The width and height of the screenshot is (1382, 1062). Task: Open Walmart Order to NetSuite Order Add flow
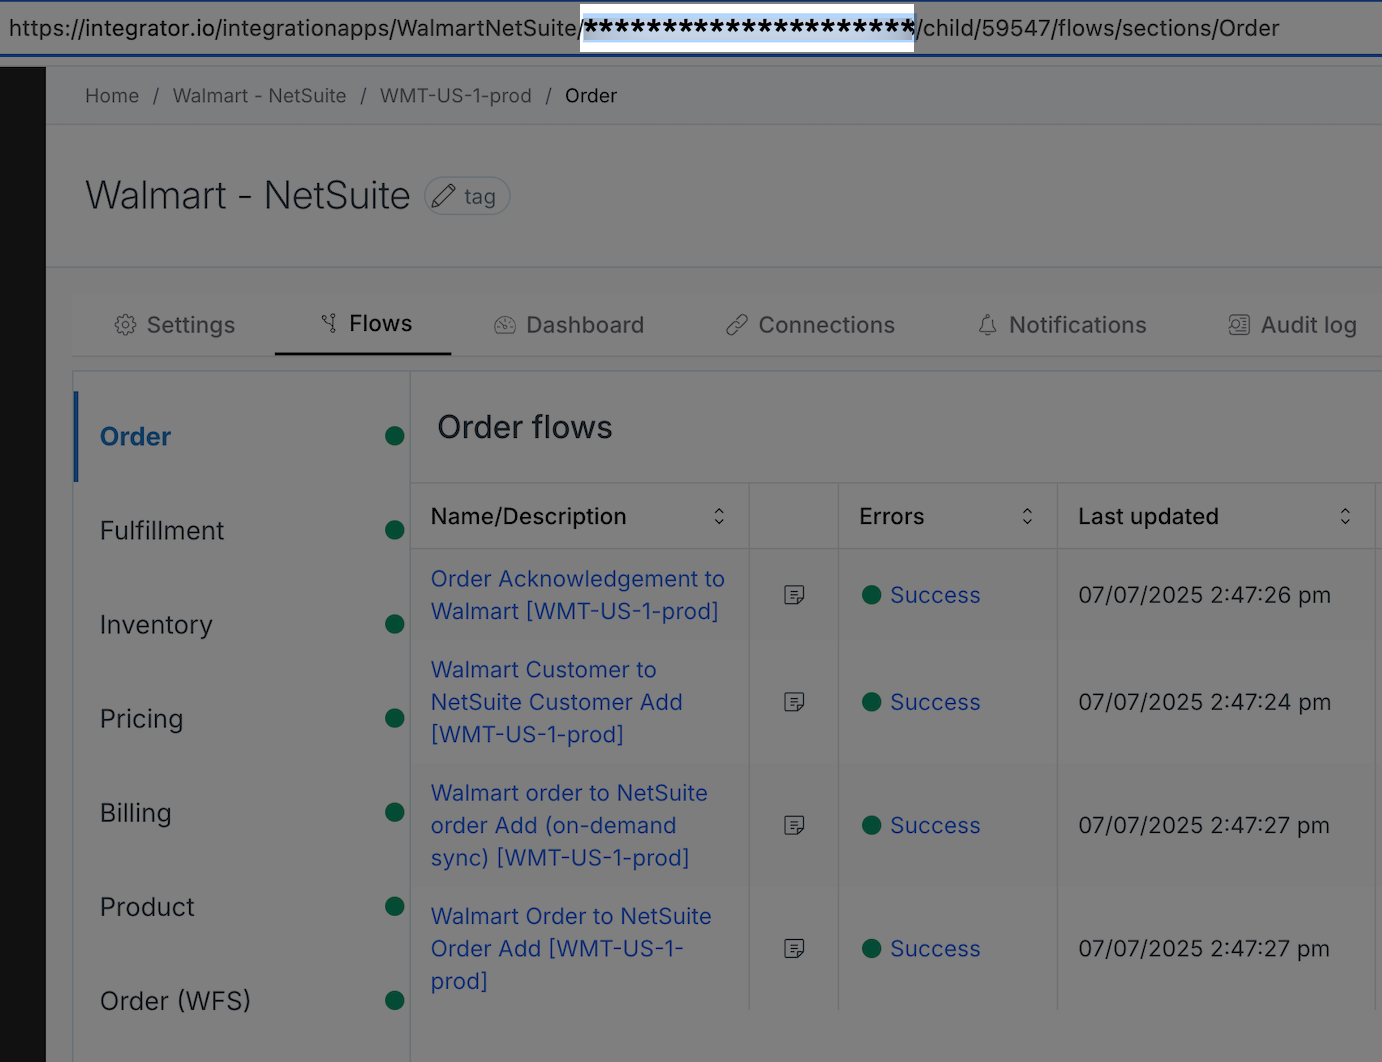[571, 948]
